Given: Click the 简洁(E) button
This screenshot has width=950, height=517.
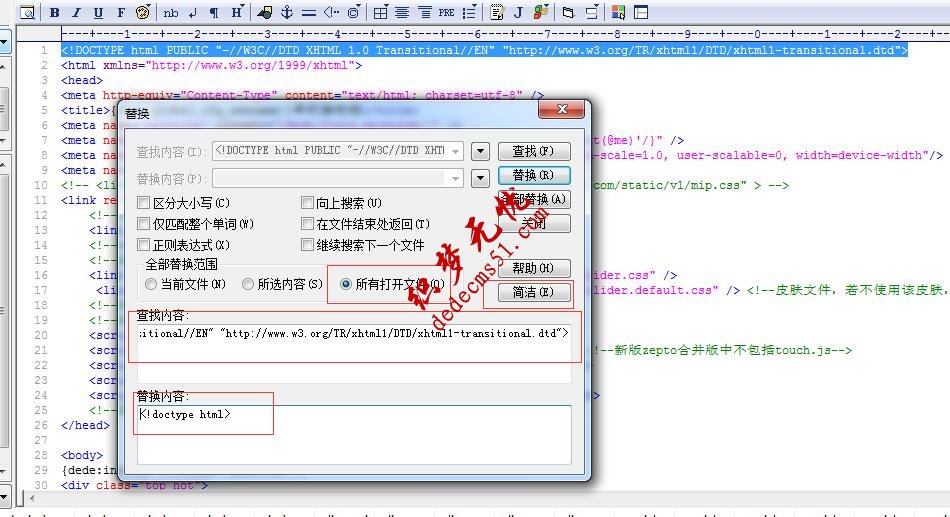Looking at the screenshot, I should coord(534,292).
